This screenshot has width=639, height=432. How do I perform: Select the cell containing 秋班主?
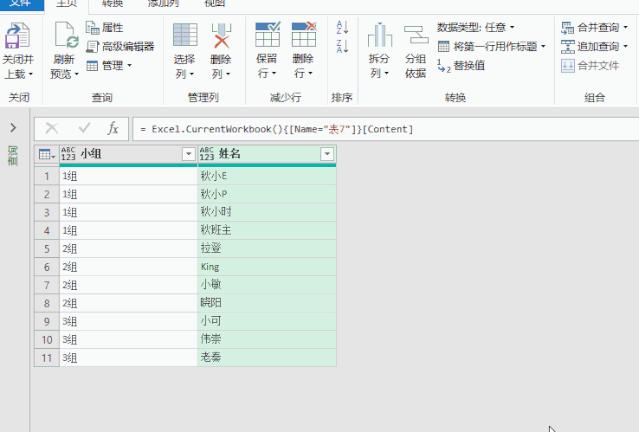[267, 231]
